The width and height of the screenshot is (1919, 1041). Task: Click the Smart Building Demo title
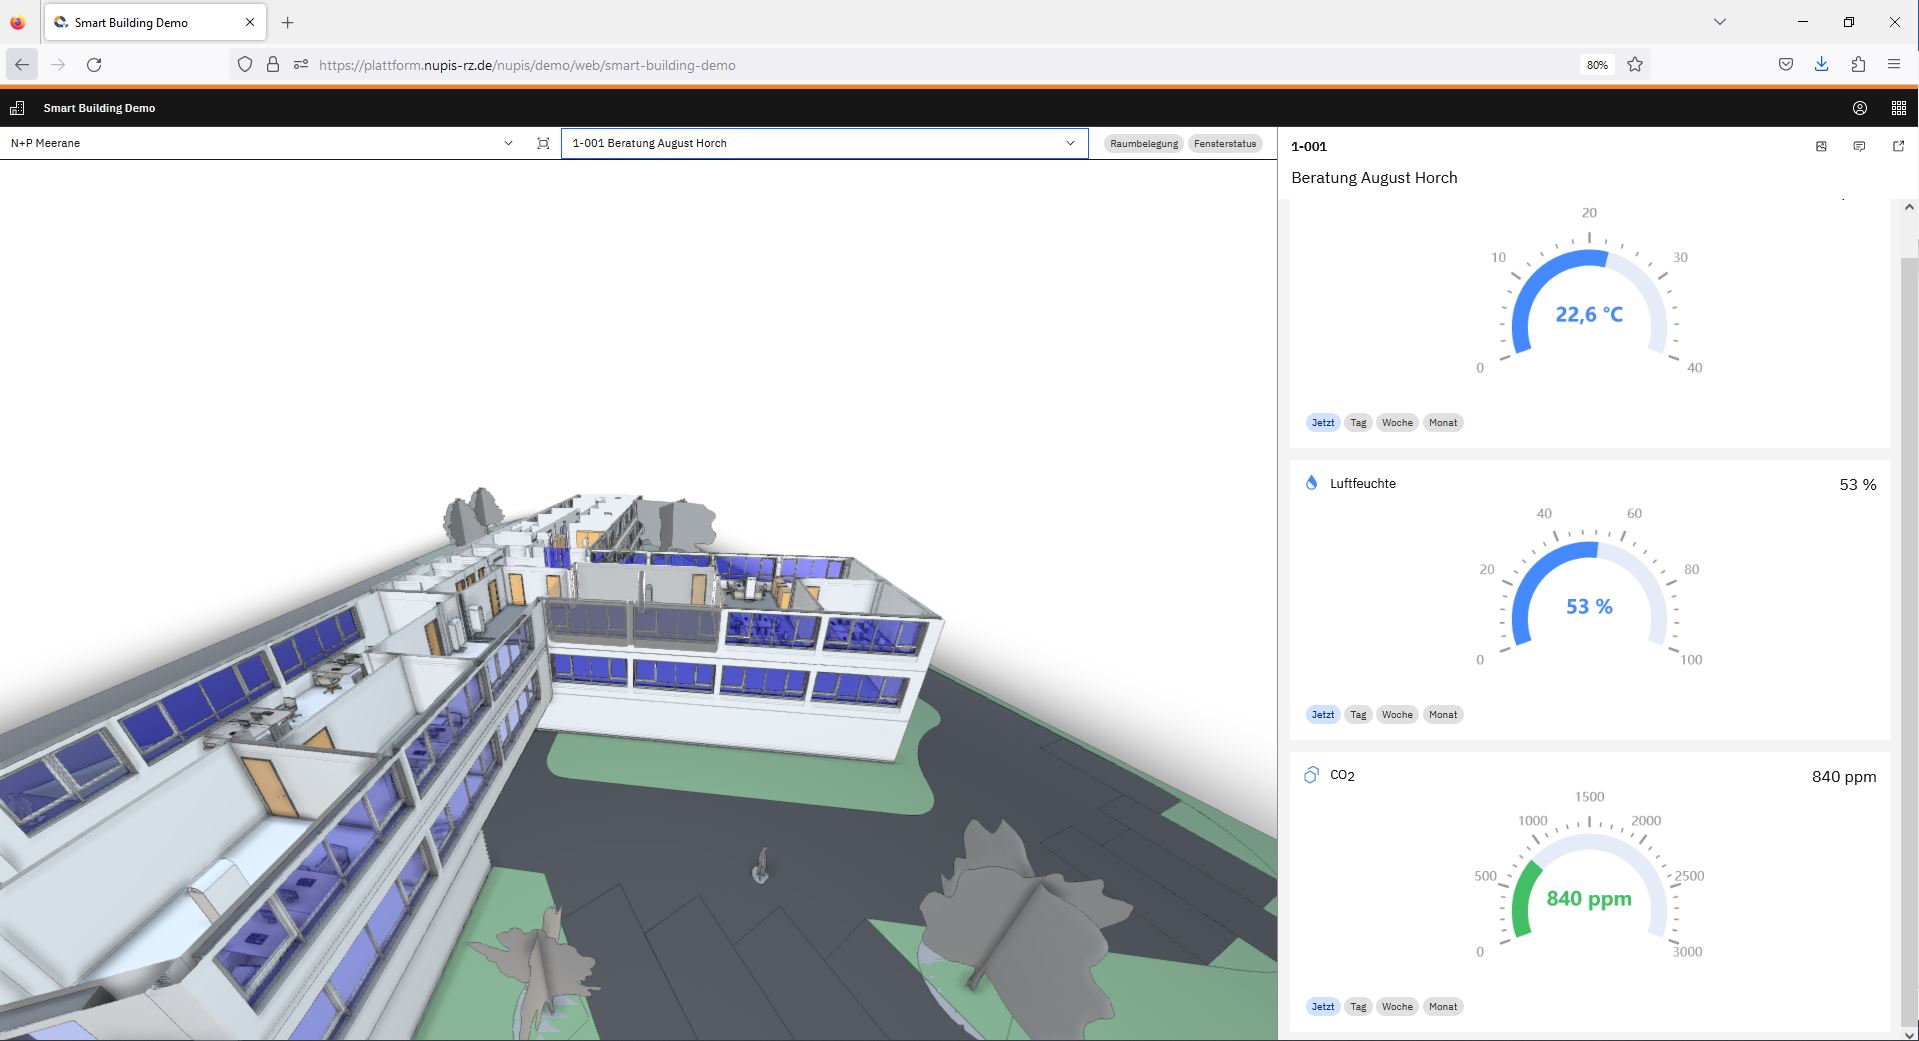tap(99, 108)
